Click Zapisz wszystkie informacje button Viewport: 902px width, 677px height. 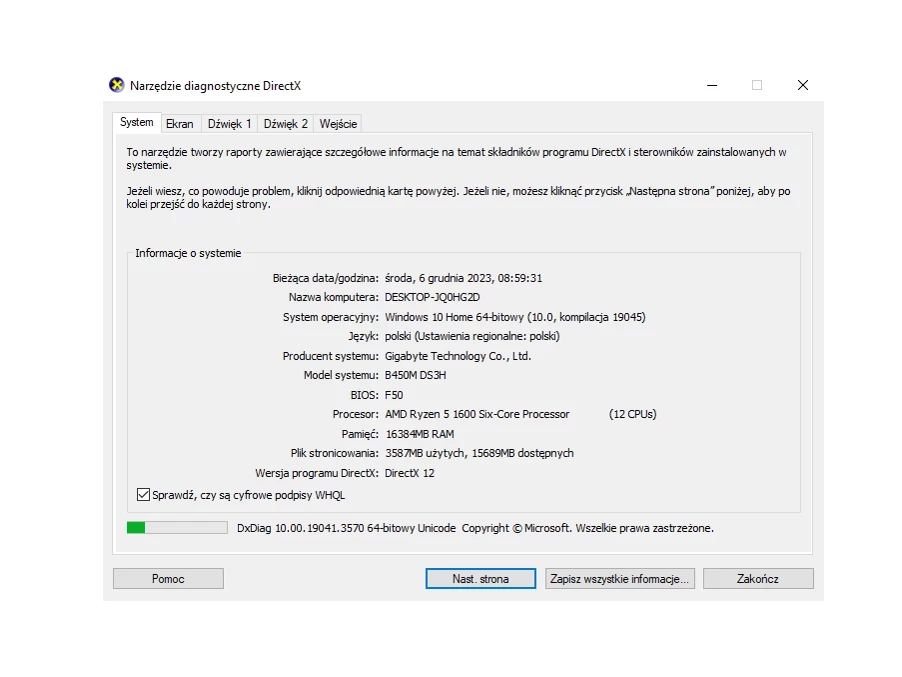620,579
